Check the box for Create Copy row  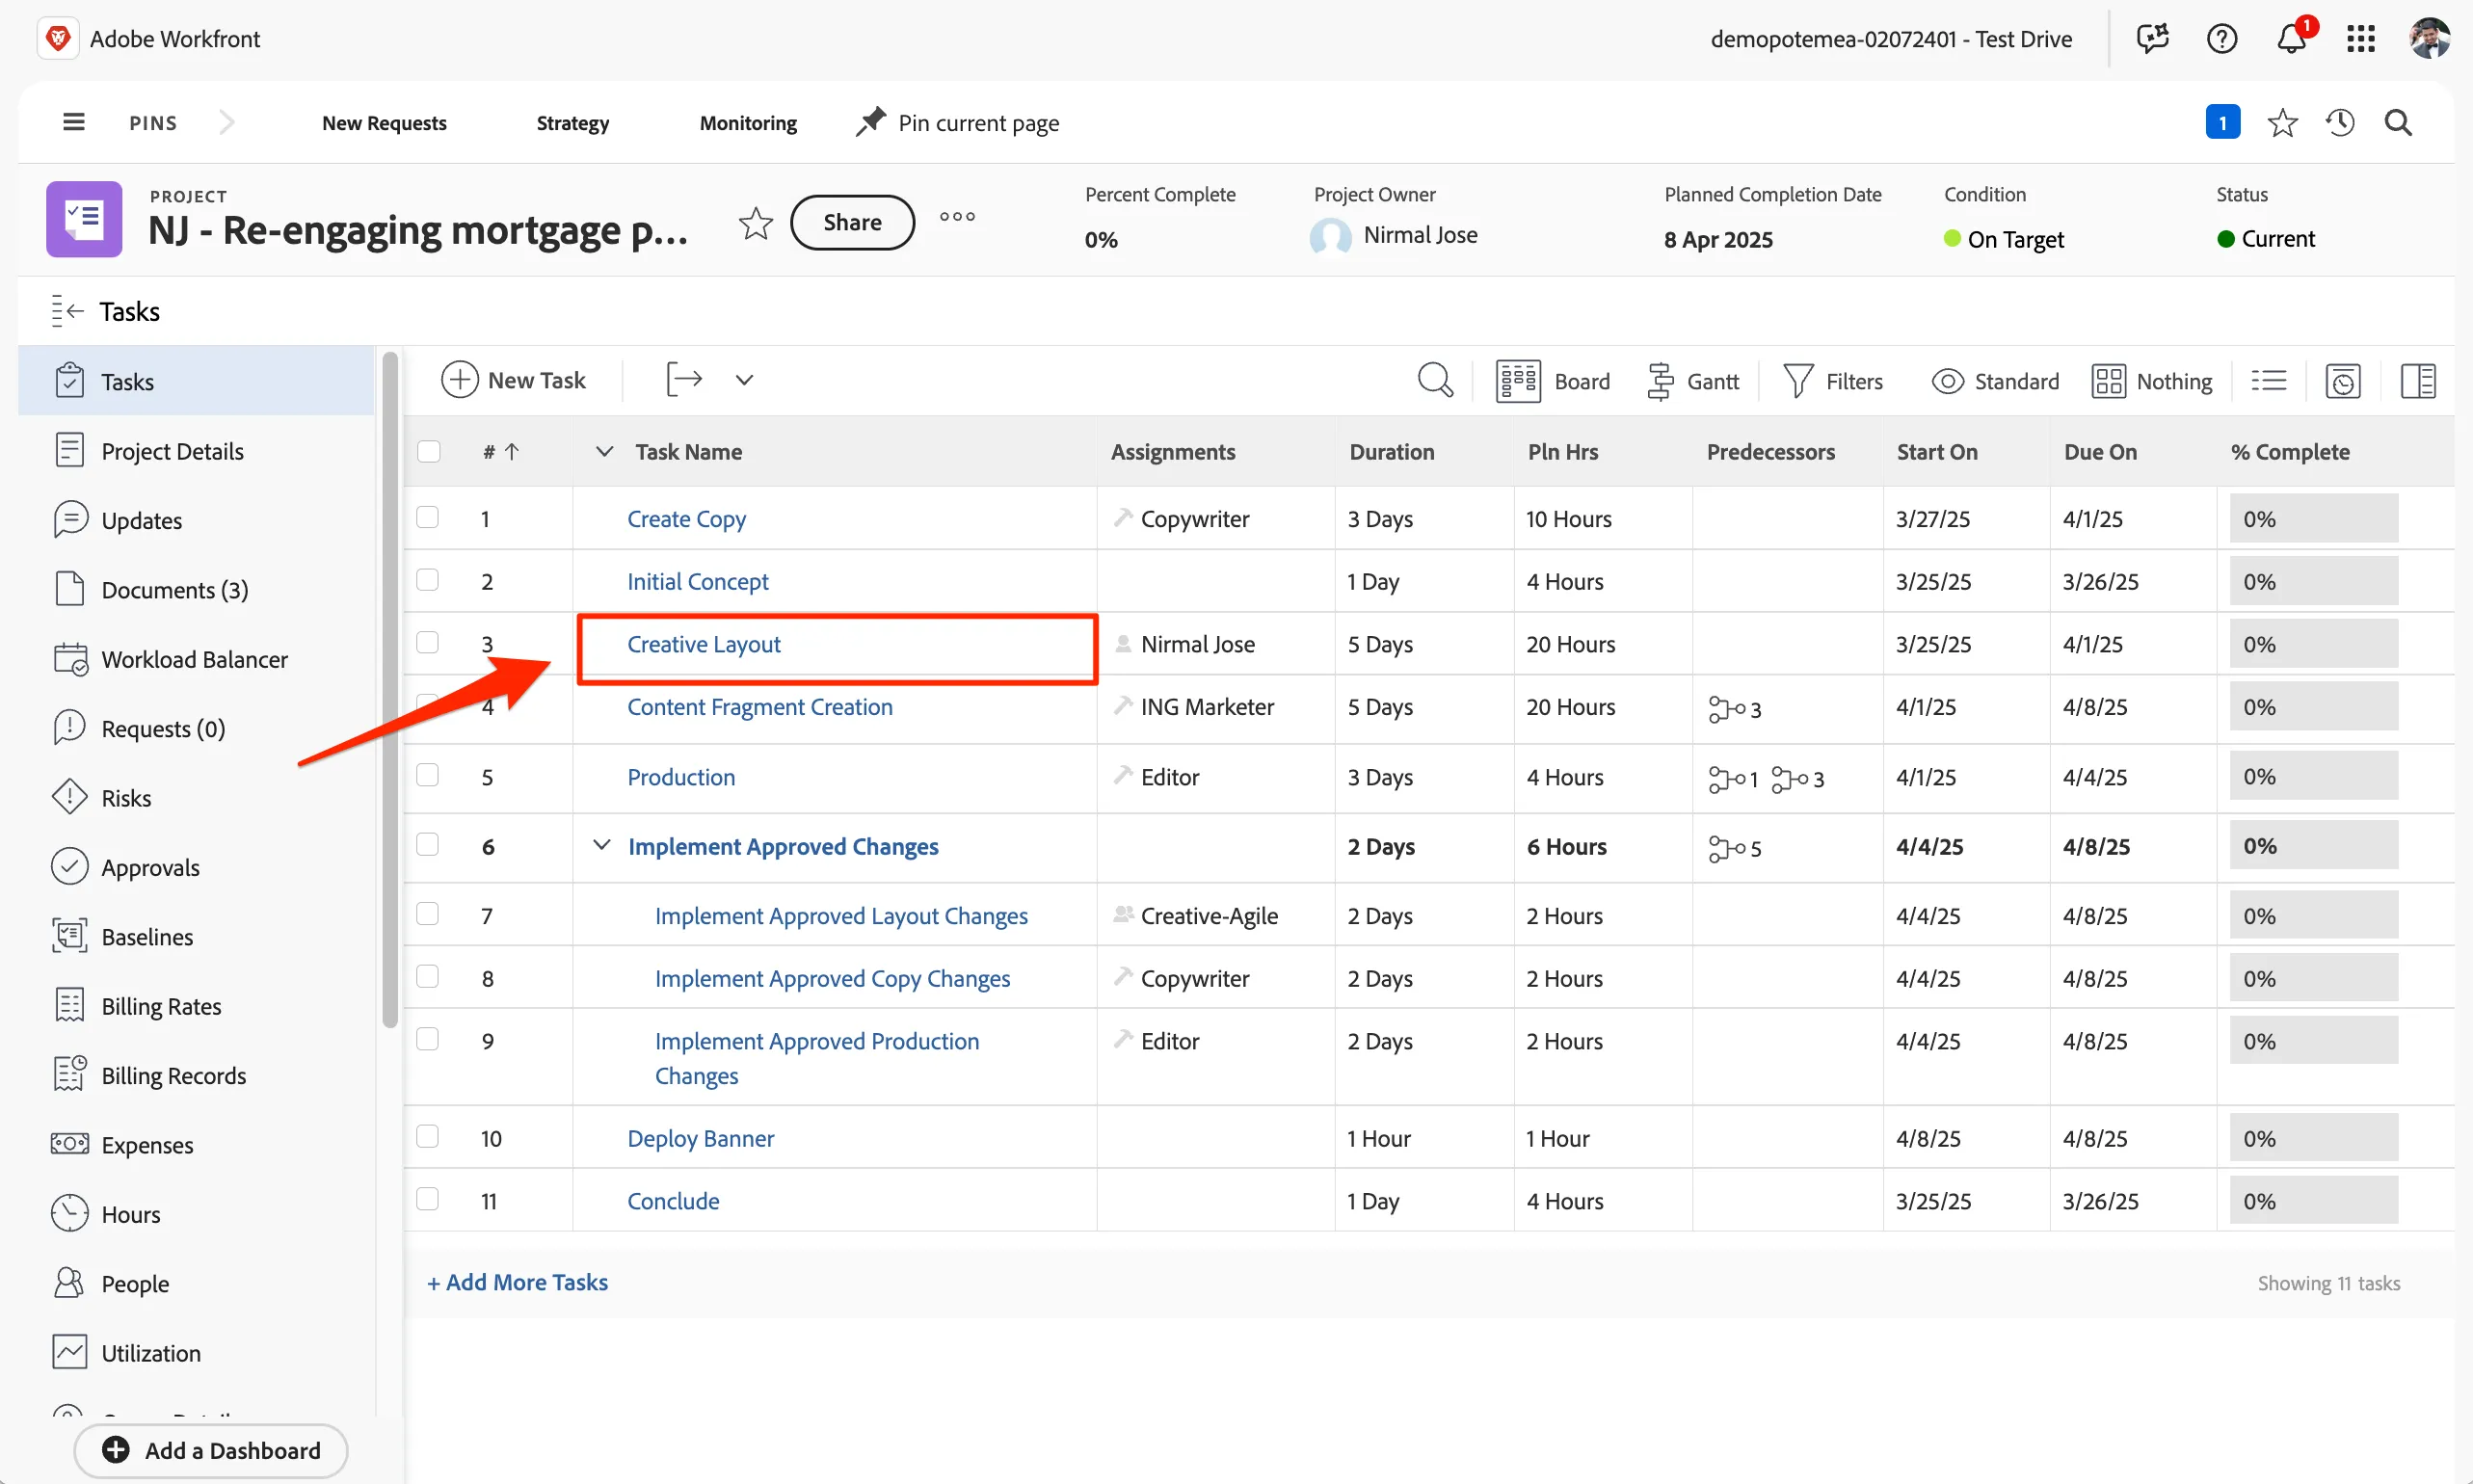click(x=428, y=517)
